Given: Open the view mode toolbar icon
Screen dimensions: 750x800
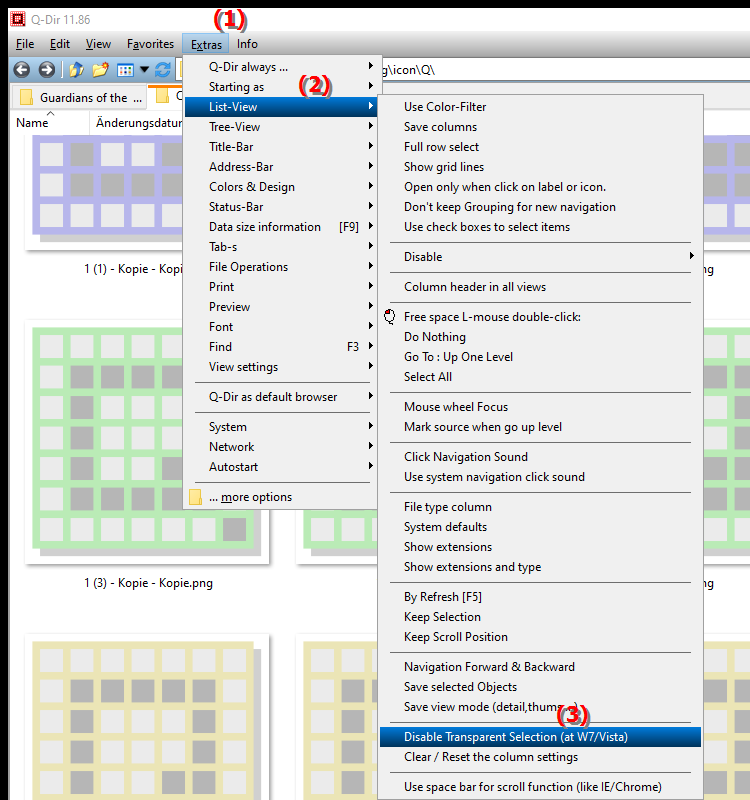Looking at the screenshot, I should point(125,70).
